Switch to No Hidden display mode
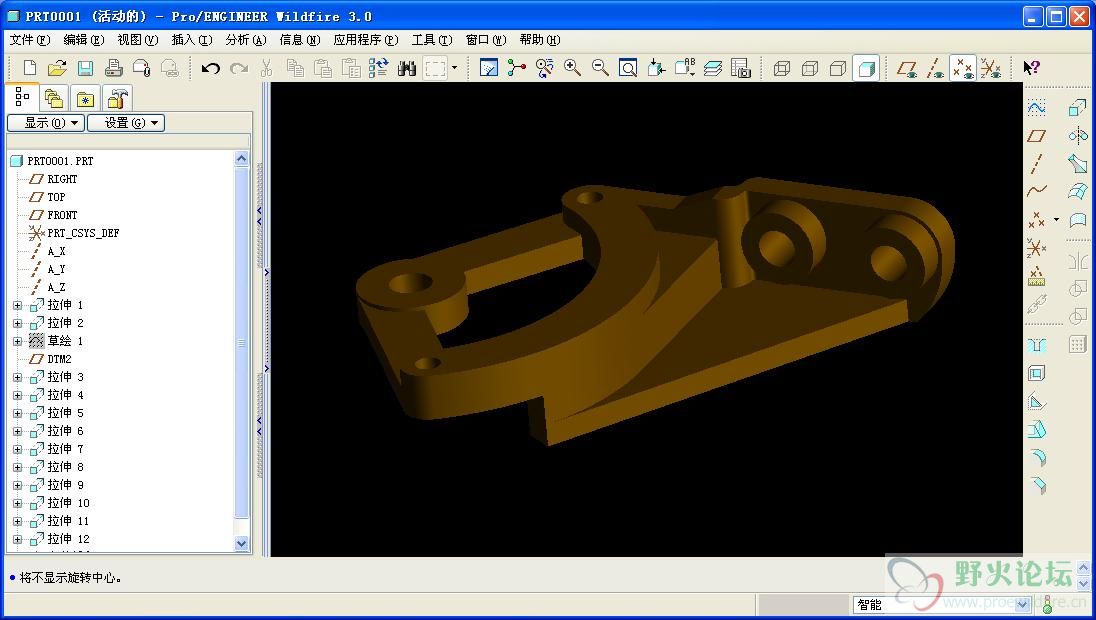1096x620 pixels. [838, 68]
